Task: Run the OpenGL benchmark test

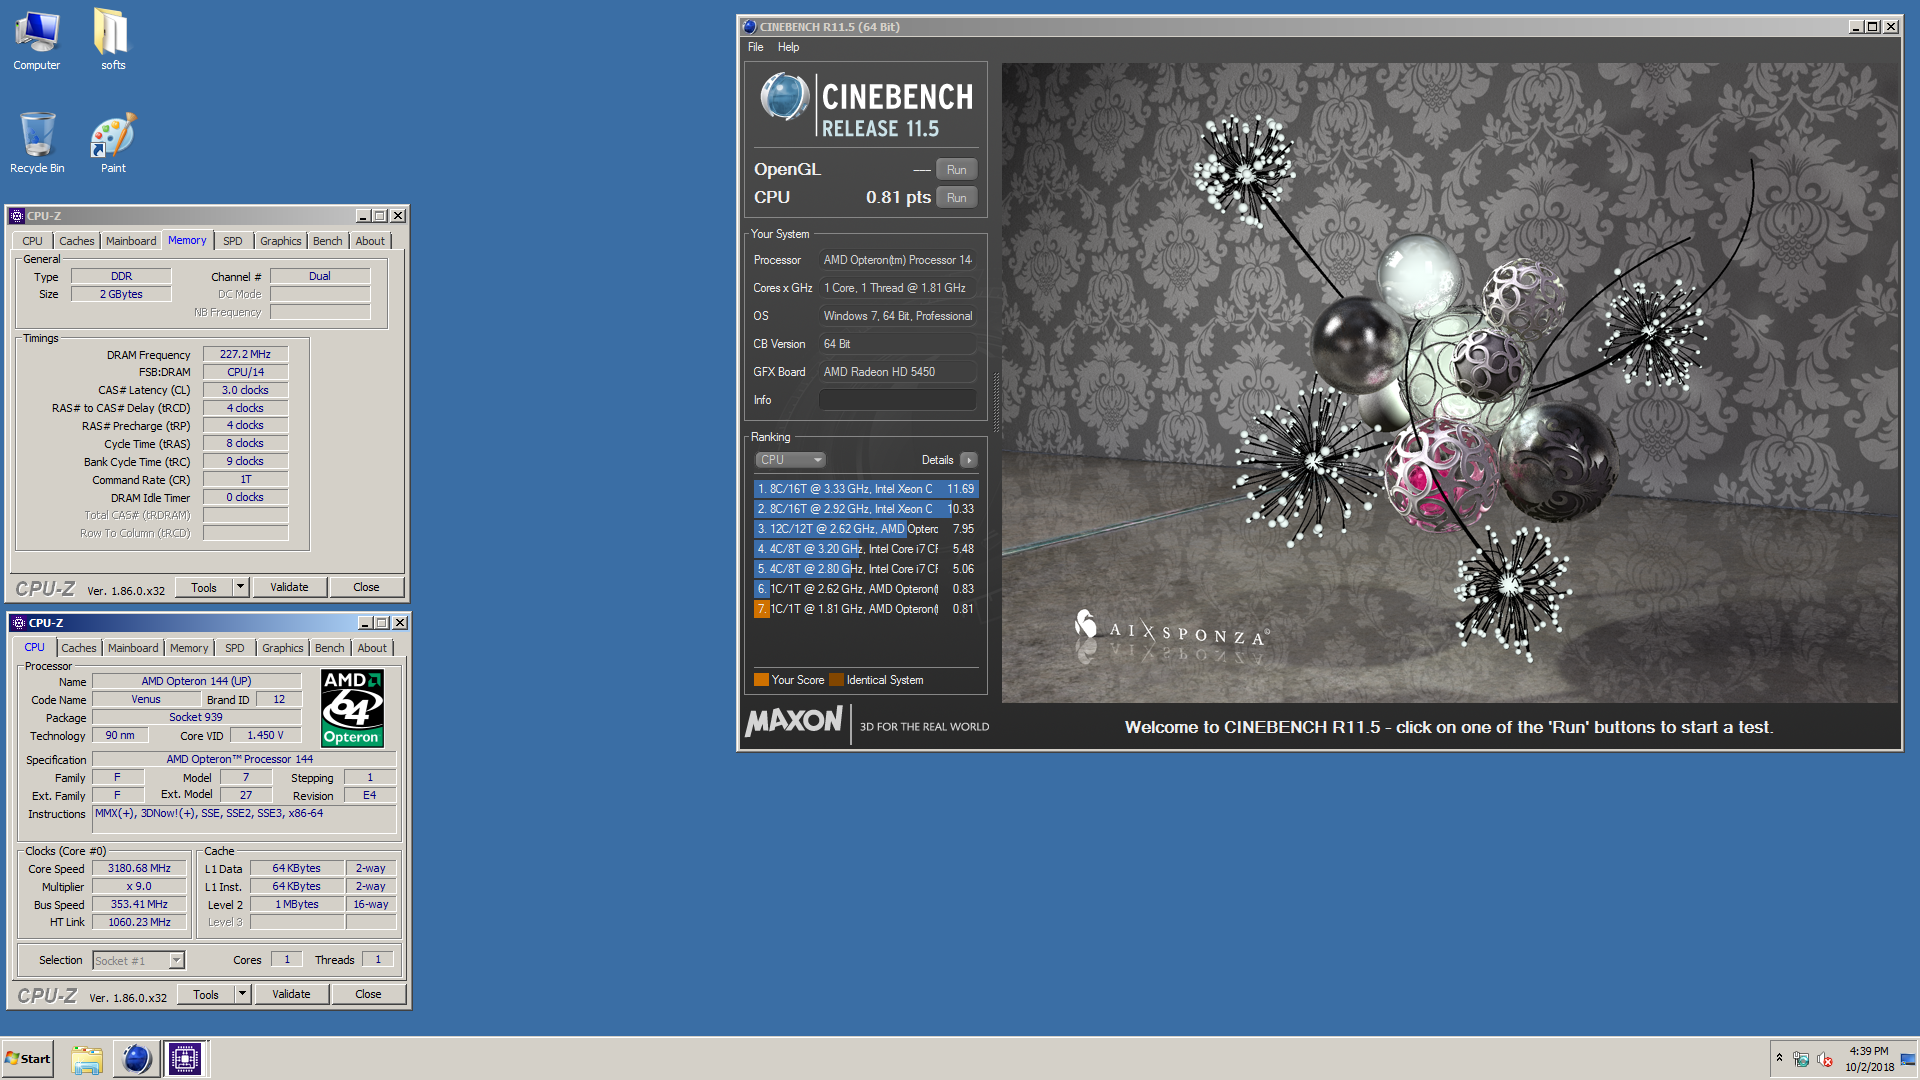Action: 956,170
